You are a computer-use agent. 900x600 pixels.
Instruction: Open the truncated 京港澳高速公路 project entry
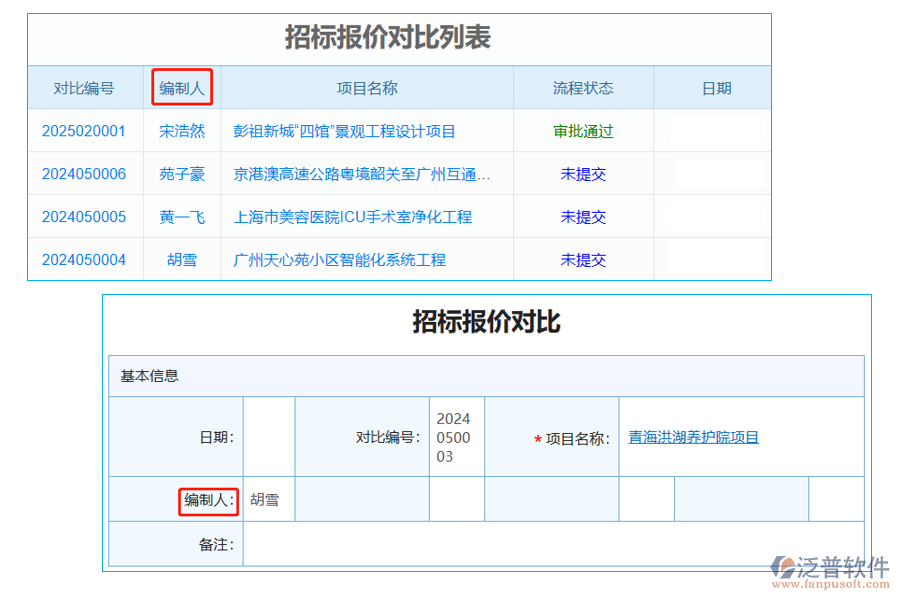point(360,173)
